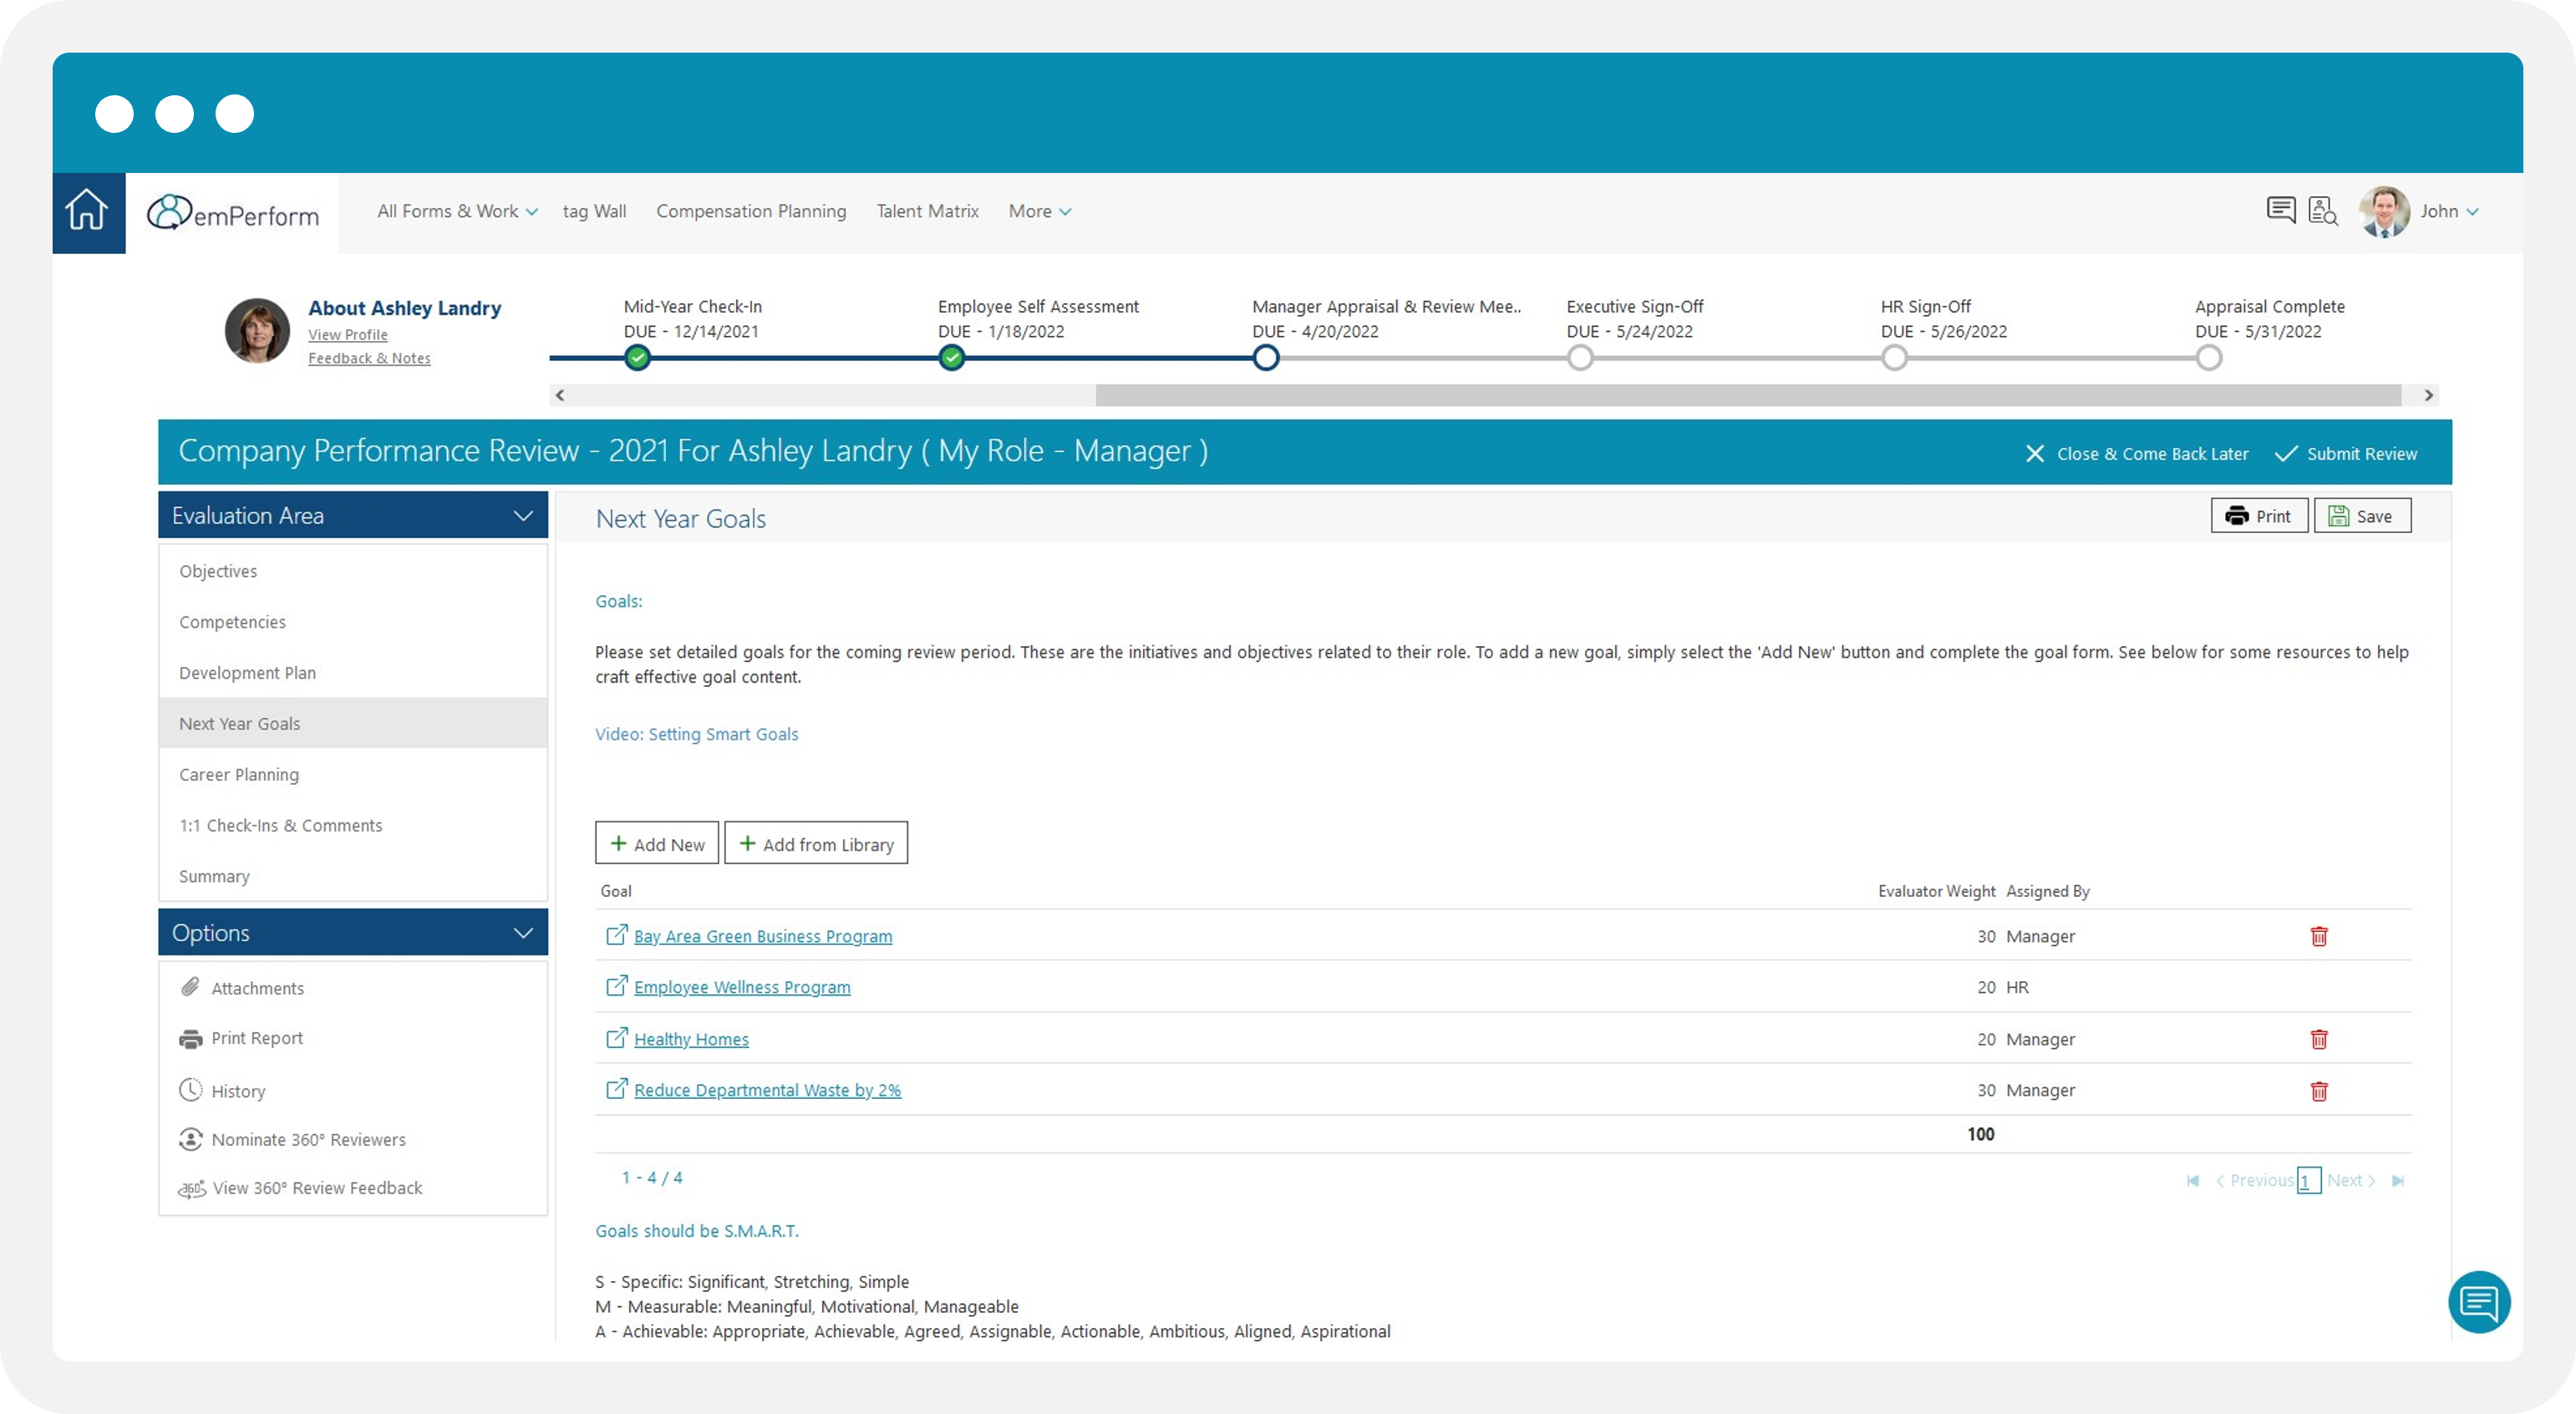Click the employee record search icon

click(x=2323, y=211)
